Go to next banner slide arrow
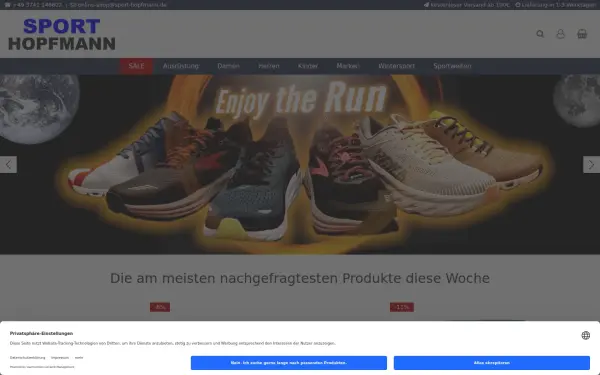Image resolution: width=600 pixels, height=375 pixels. pos(591,165)
